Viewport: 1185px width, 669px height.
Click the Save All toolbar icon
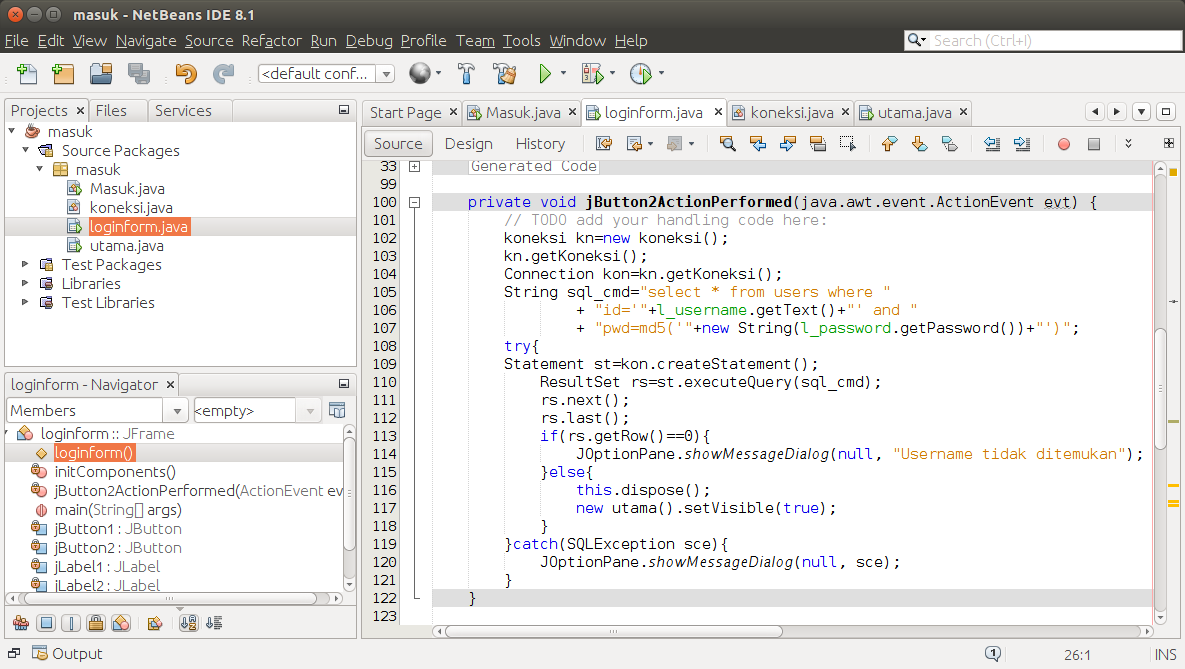138,73
